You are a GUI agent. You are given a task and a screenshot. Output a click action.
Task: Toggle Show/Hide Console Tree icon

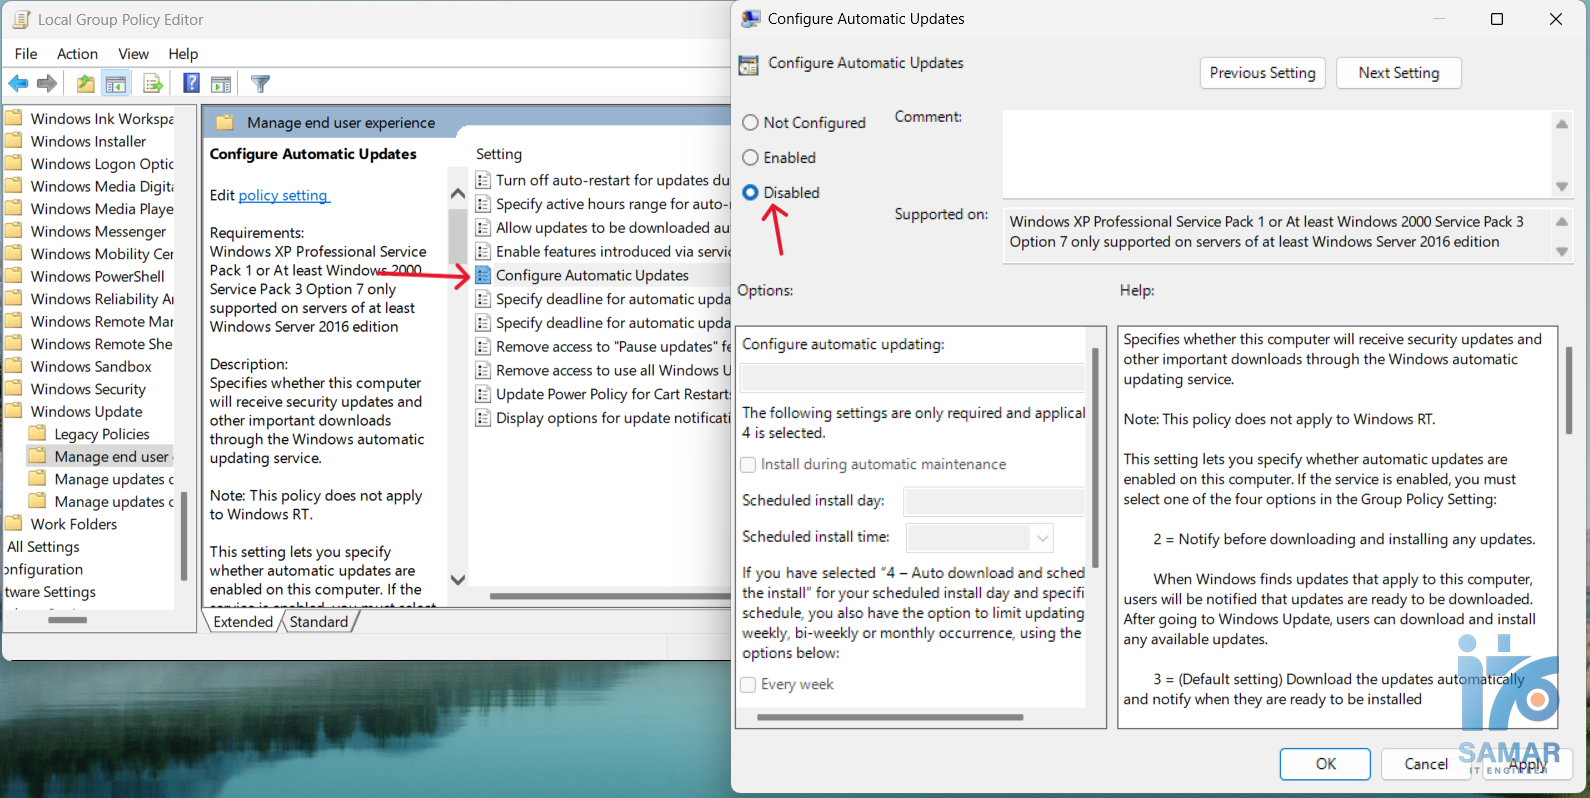[x=116, y=84]
